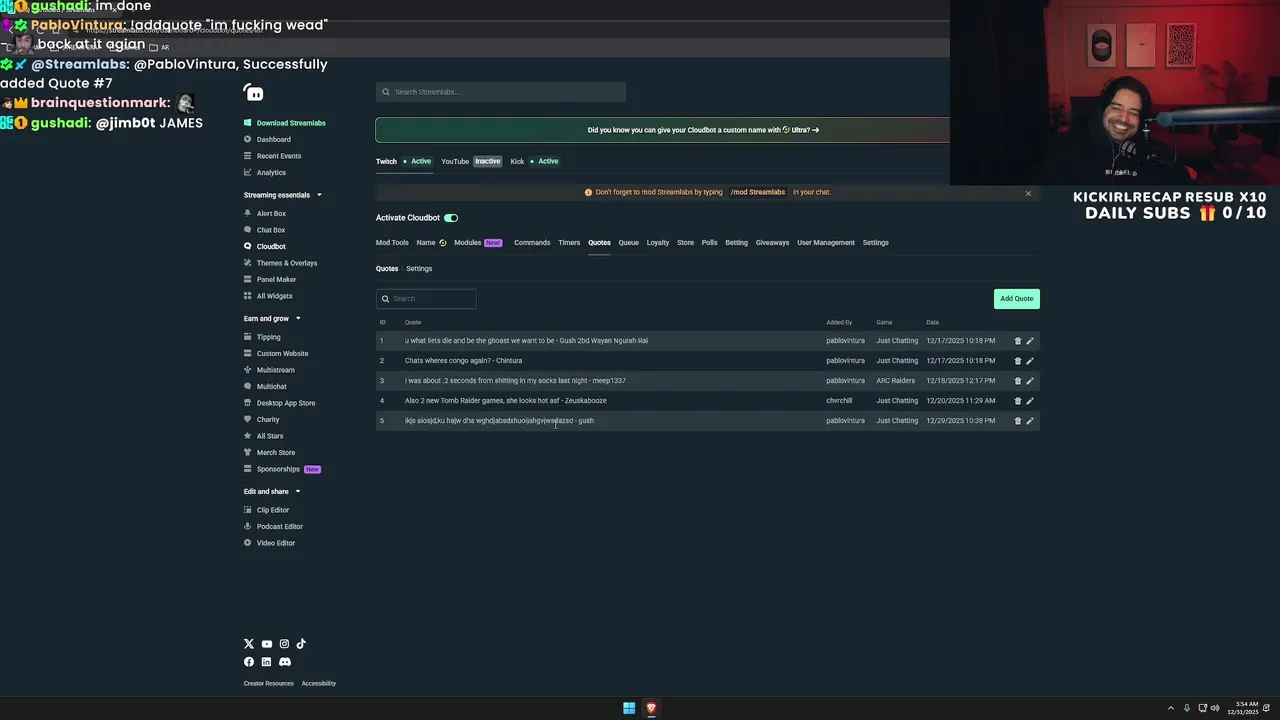The image size is (1280, 720).
Task: Open the User Management tab
Action: point(826,243)
